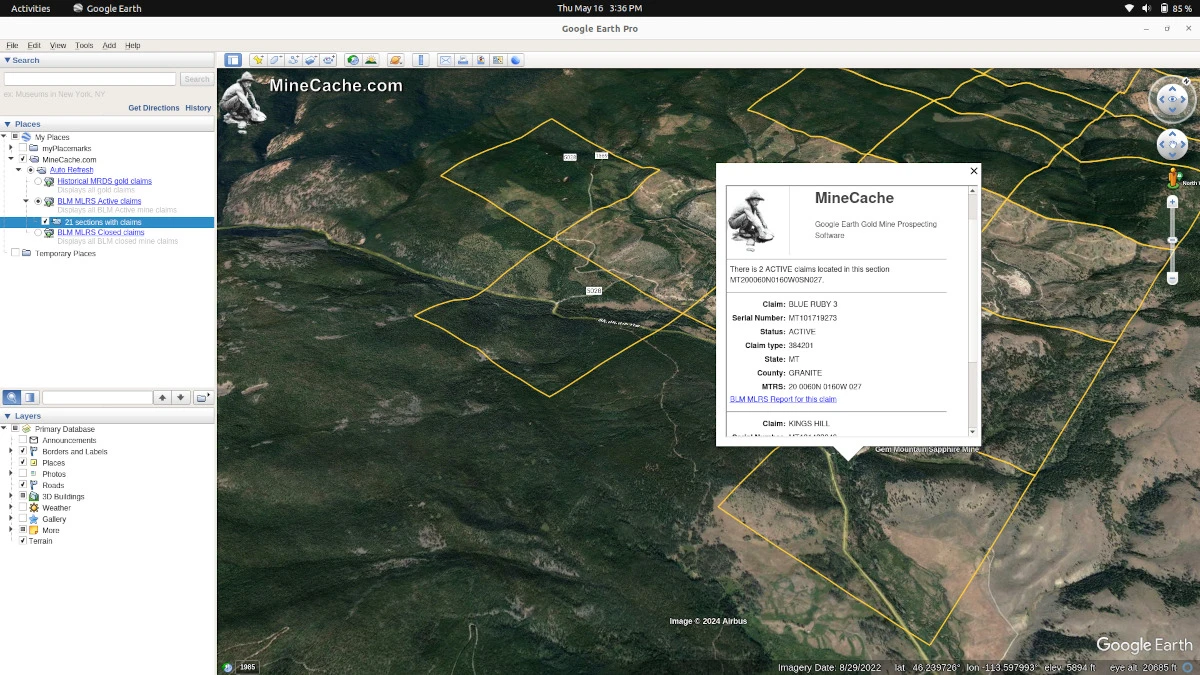
Task: Uncheck 21 sections with claims
Action: click(x=45, y=222)
